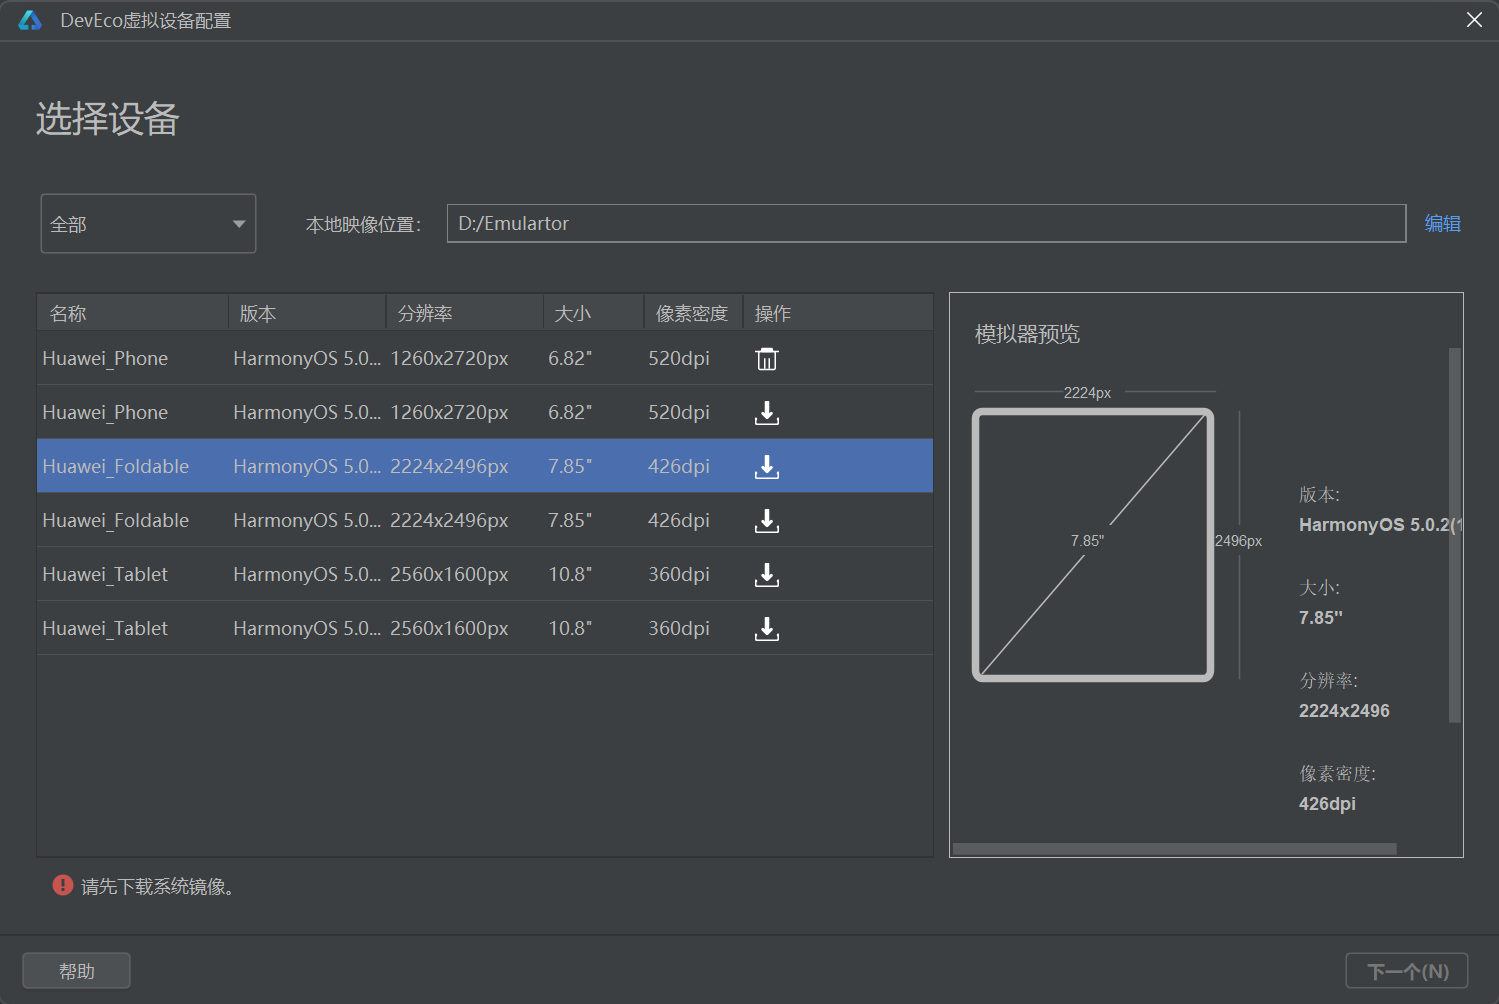The image size is (1499, 1004).
Task: Sort by the 名称 column header
Action: click(133, 313)
